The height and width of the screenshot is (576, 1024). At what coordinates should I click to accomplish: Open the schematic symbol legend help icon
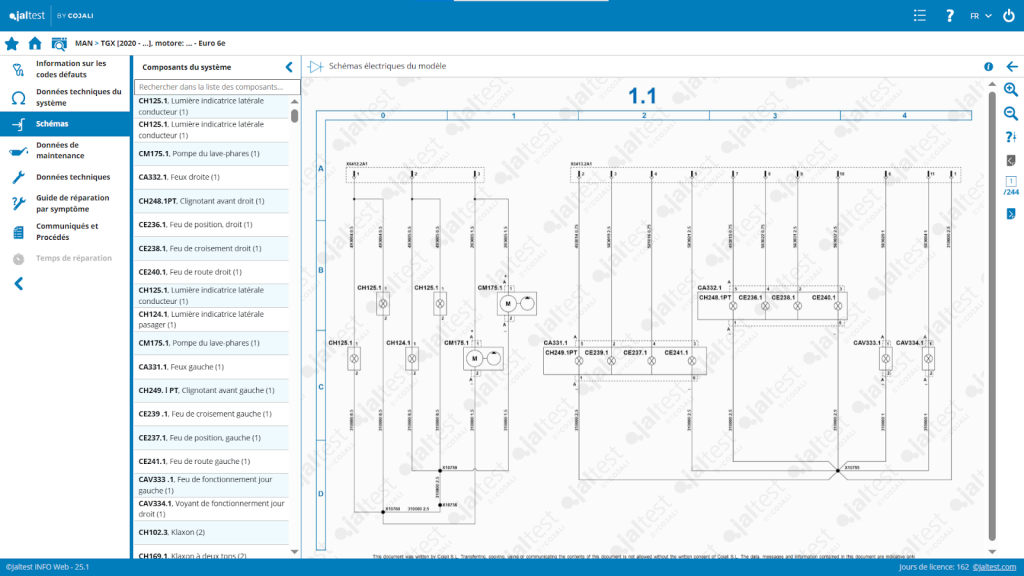[1010, 137]
